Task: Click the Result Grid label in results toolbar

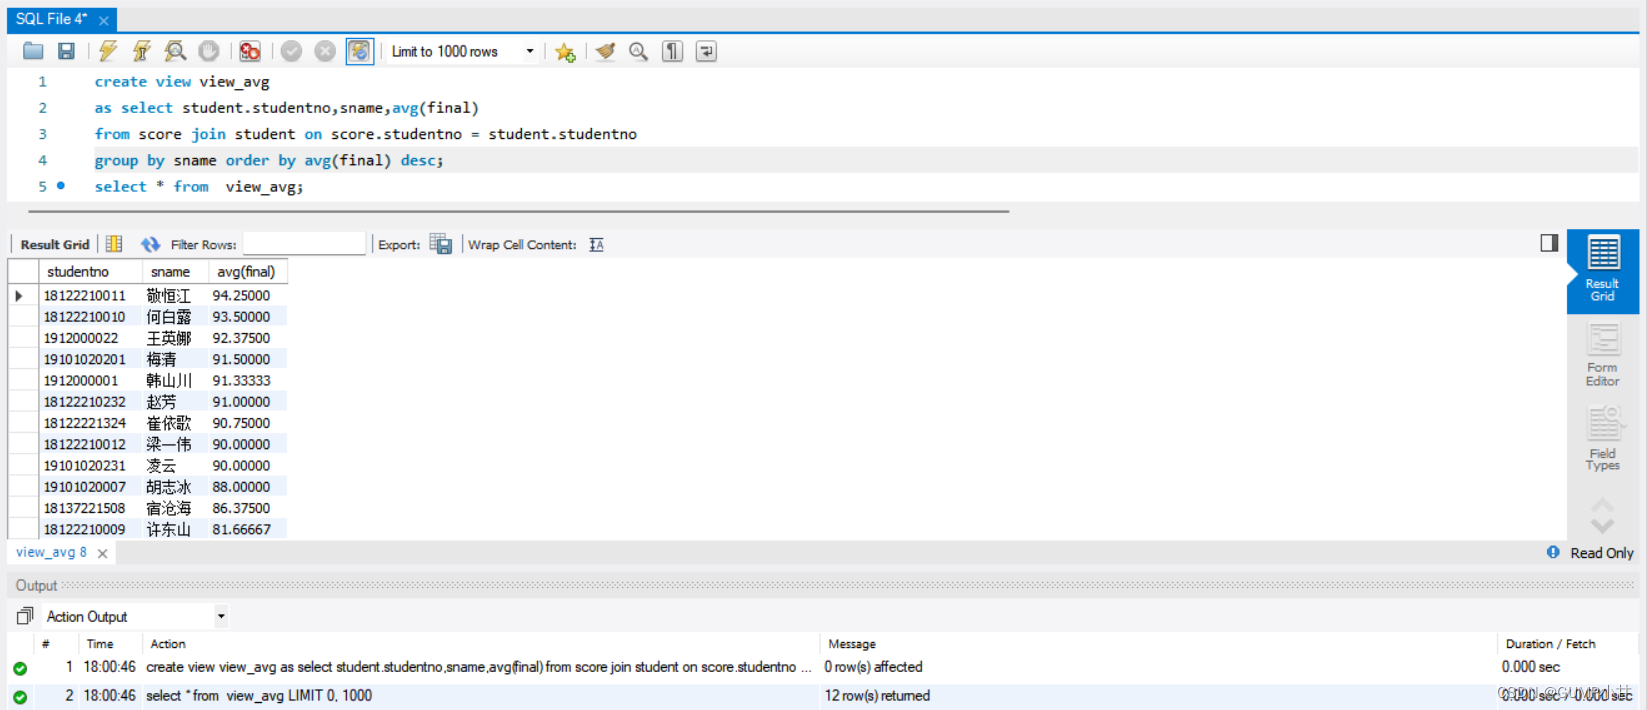Action: click(55, 244)
